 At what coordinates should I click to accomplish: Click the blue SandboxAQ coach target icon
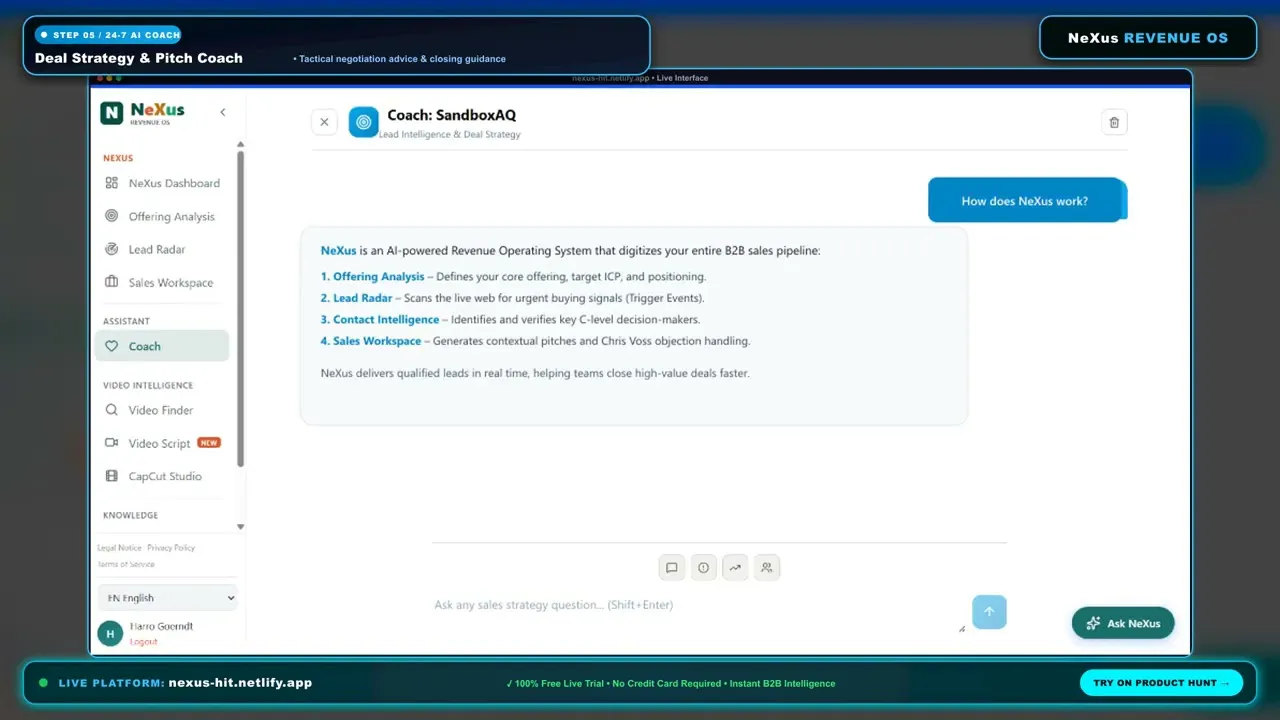(x=363, y=122)
